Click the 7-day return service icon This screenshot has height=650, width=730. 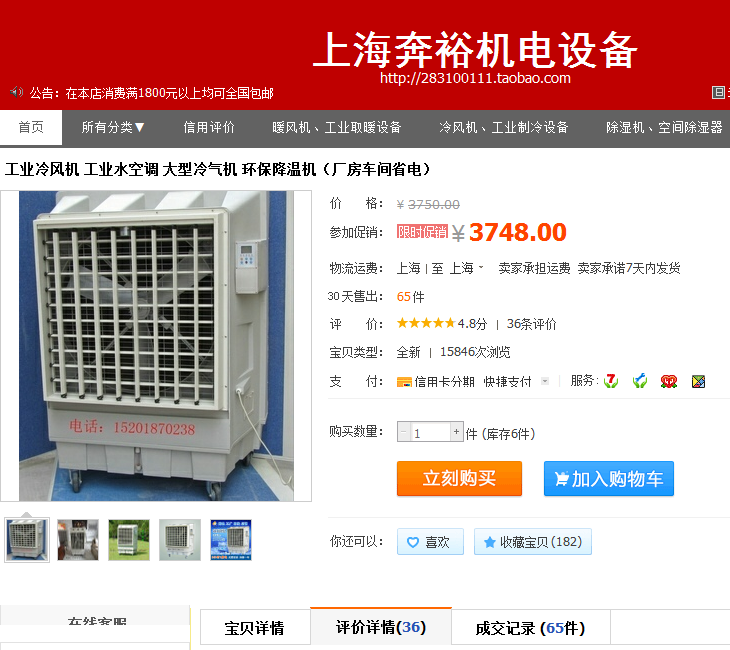click(x=611, y=381)
